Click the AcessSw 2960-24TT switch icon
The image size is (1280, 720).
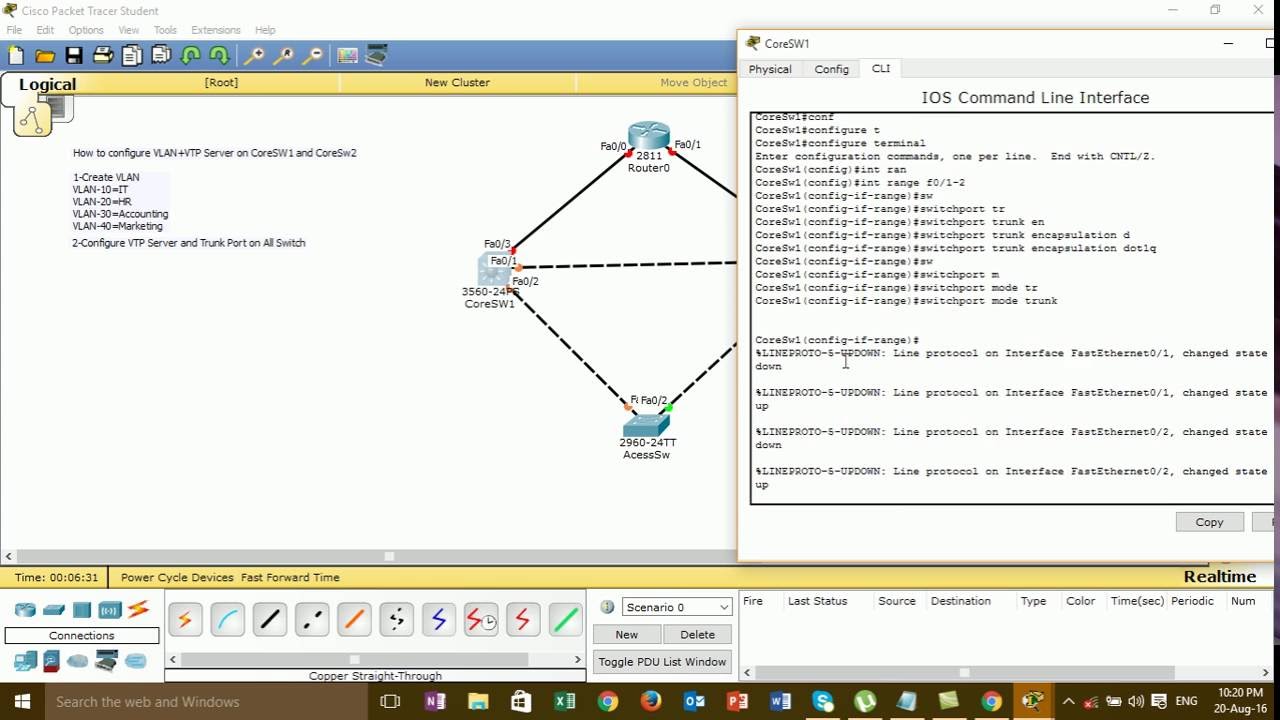tap(646, 424)
